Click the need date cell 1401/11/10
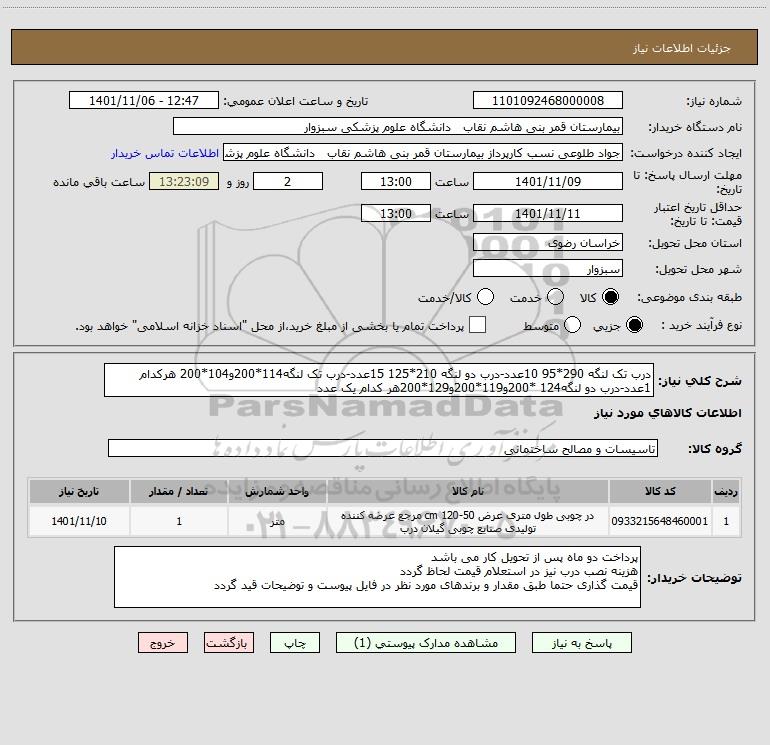Screen dimensions: 770x745 click(79, 521)
